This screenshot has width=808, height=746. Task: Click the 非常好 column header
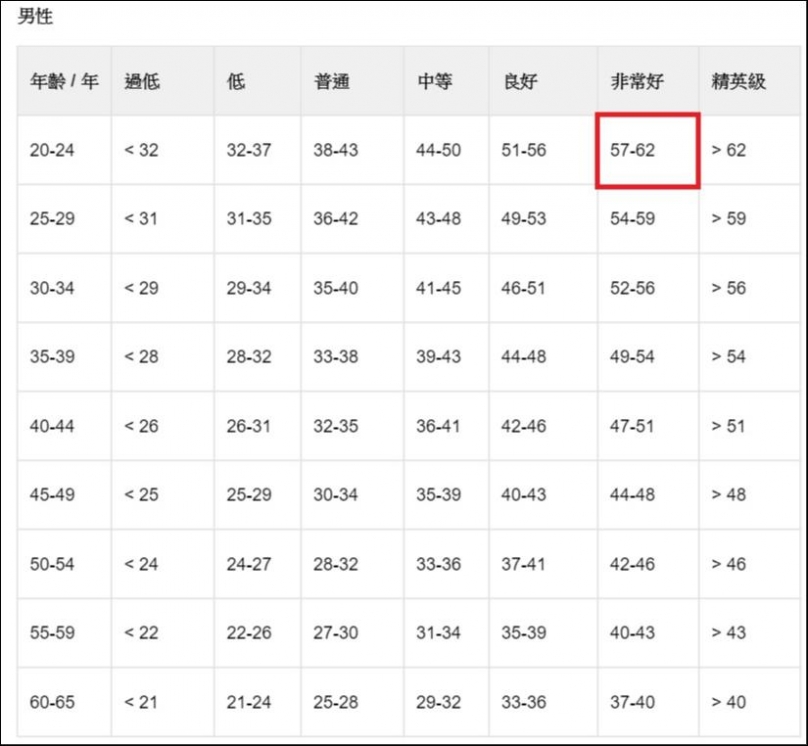(x=637, y=81)
